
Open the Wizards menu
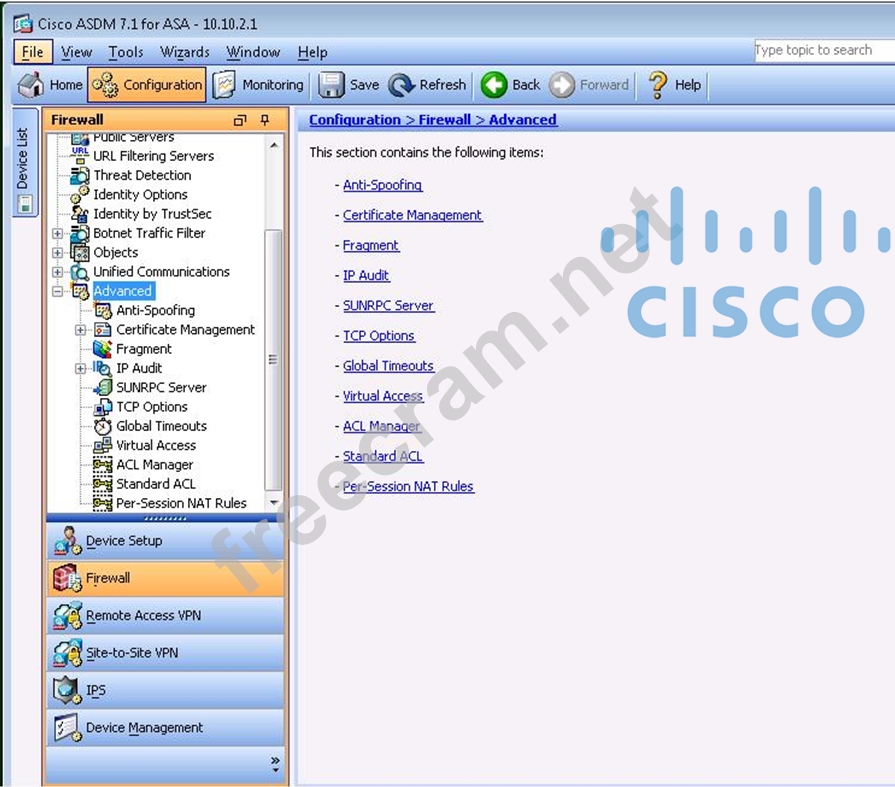click(x=185, y=52)
